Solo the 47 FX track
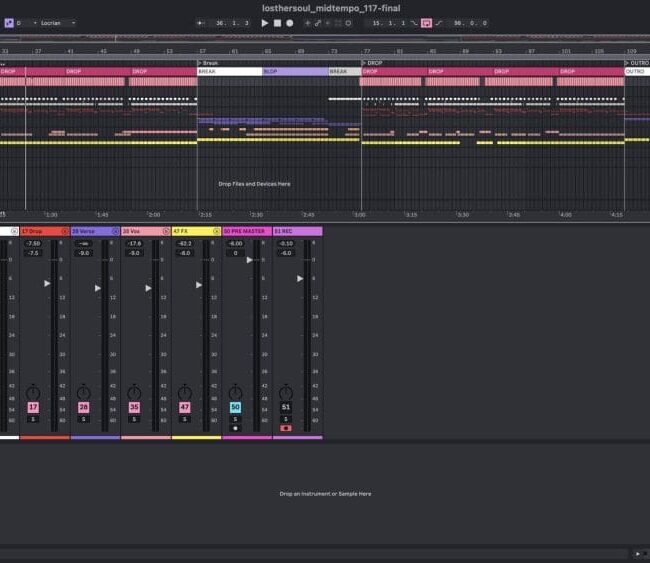 [184, 418]
